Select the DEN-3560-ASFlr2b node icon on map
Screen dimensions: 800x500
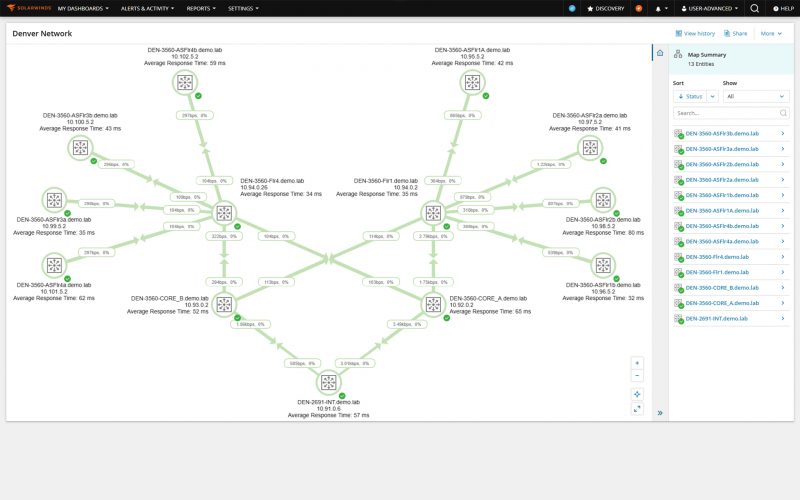point(603,200)
